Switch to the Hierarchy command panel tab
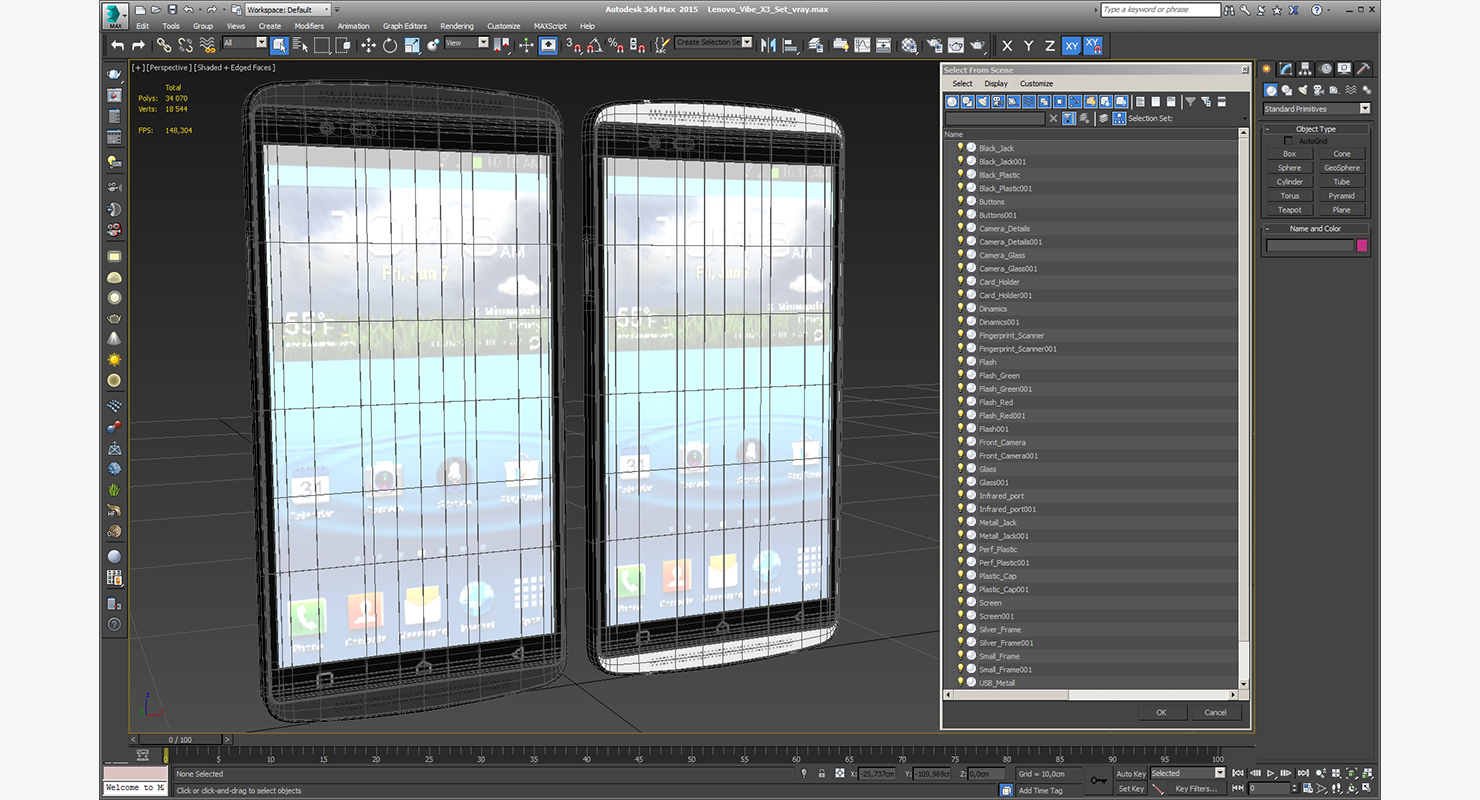 click(x=1305, y=68)
